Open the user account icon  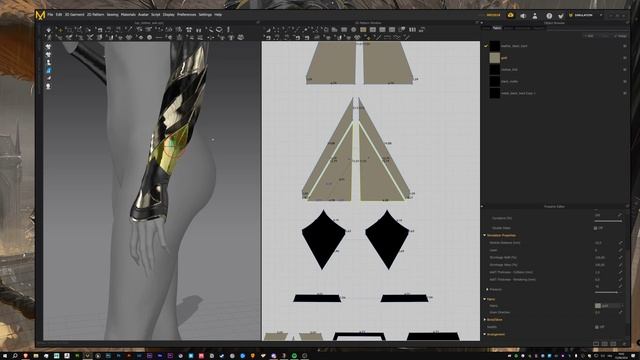[x=535, y=16]
